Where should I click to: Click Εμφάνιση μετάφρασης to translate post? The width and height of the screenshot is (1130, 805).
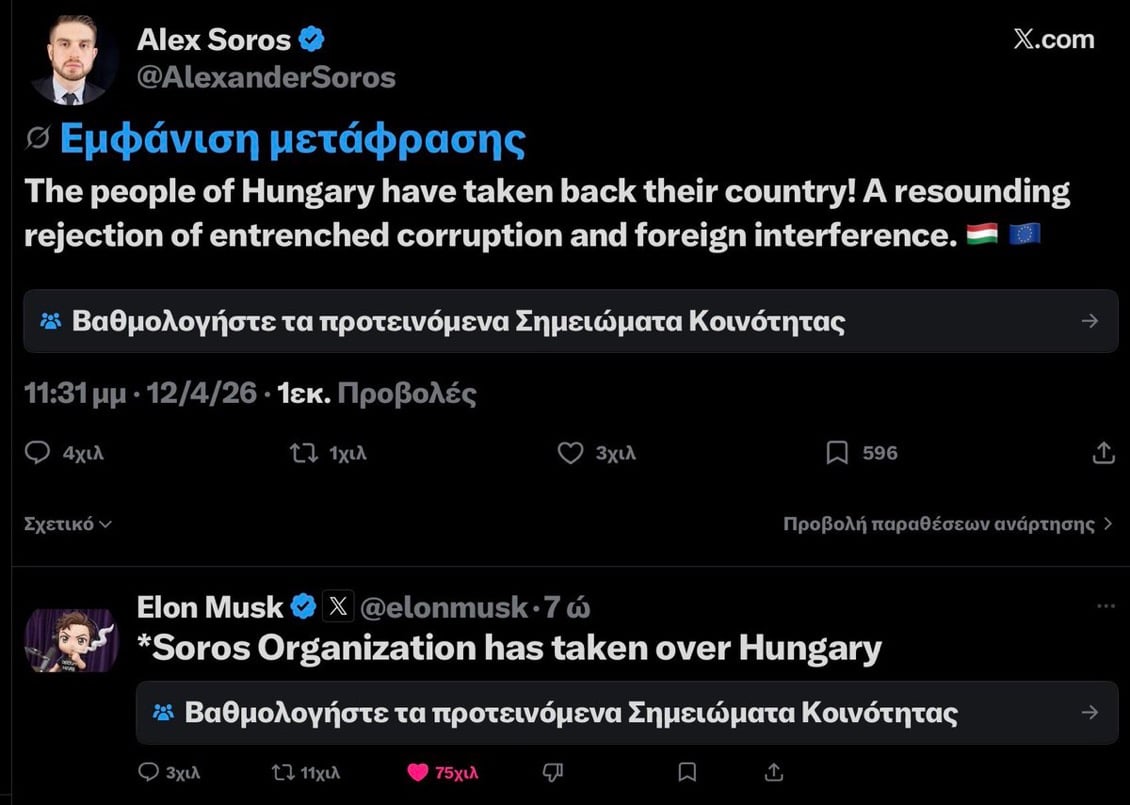point(292,140)
